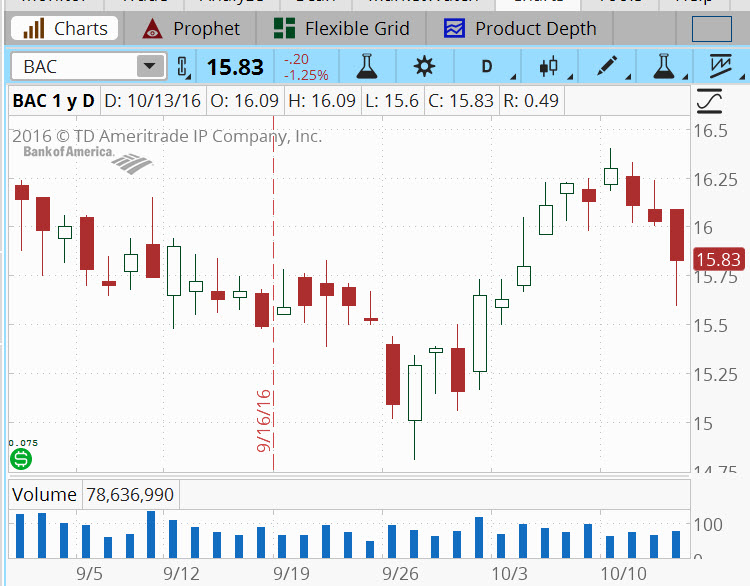Image resolution: width=750 pixels, height=586 pixels.
Task: Click the 10/10 date axis label
Action: (x=623, y=574)
